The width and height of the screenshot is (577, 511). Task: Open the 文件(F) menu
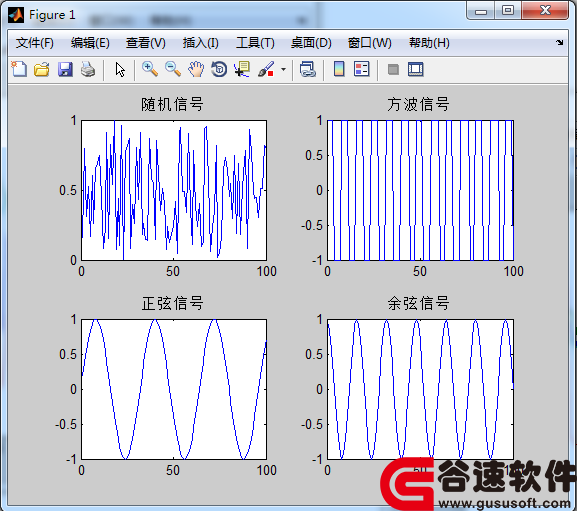pos(35,43)
